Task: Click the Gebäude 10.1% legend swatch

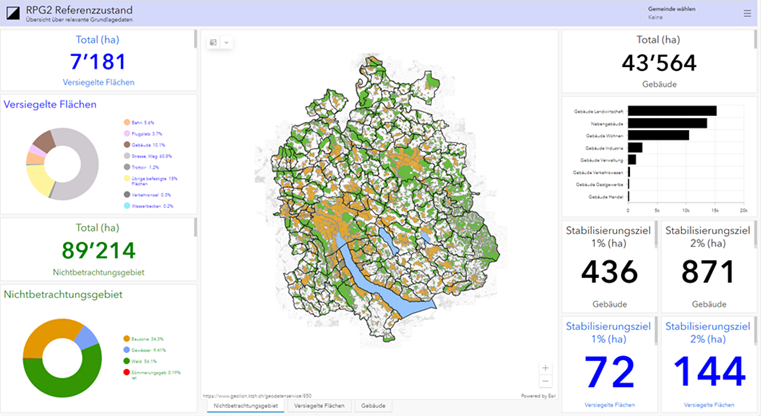Action: 127,145
